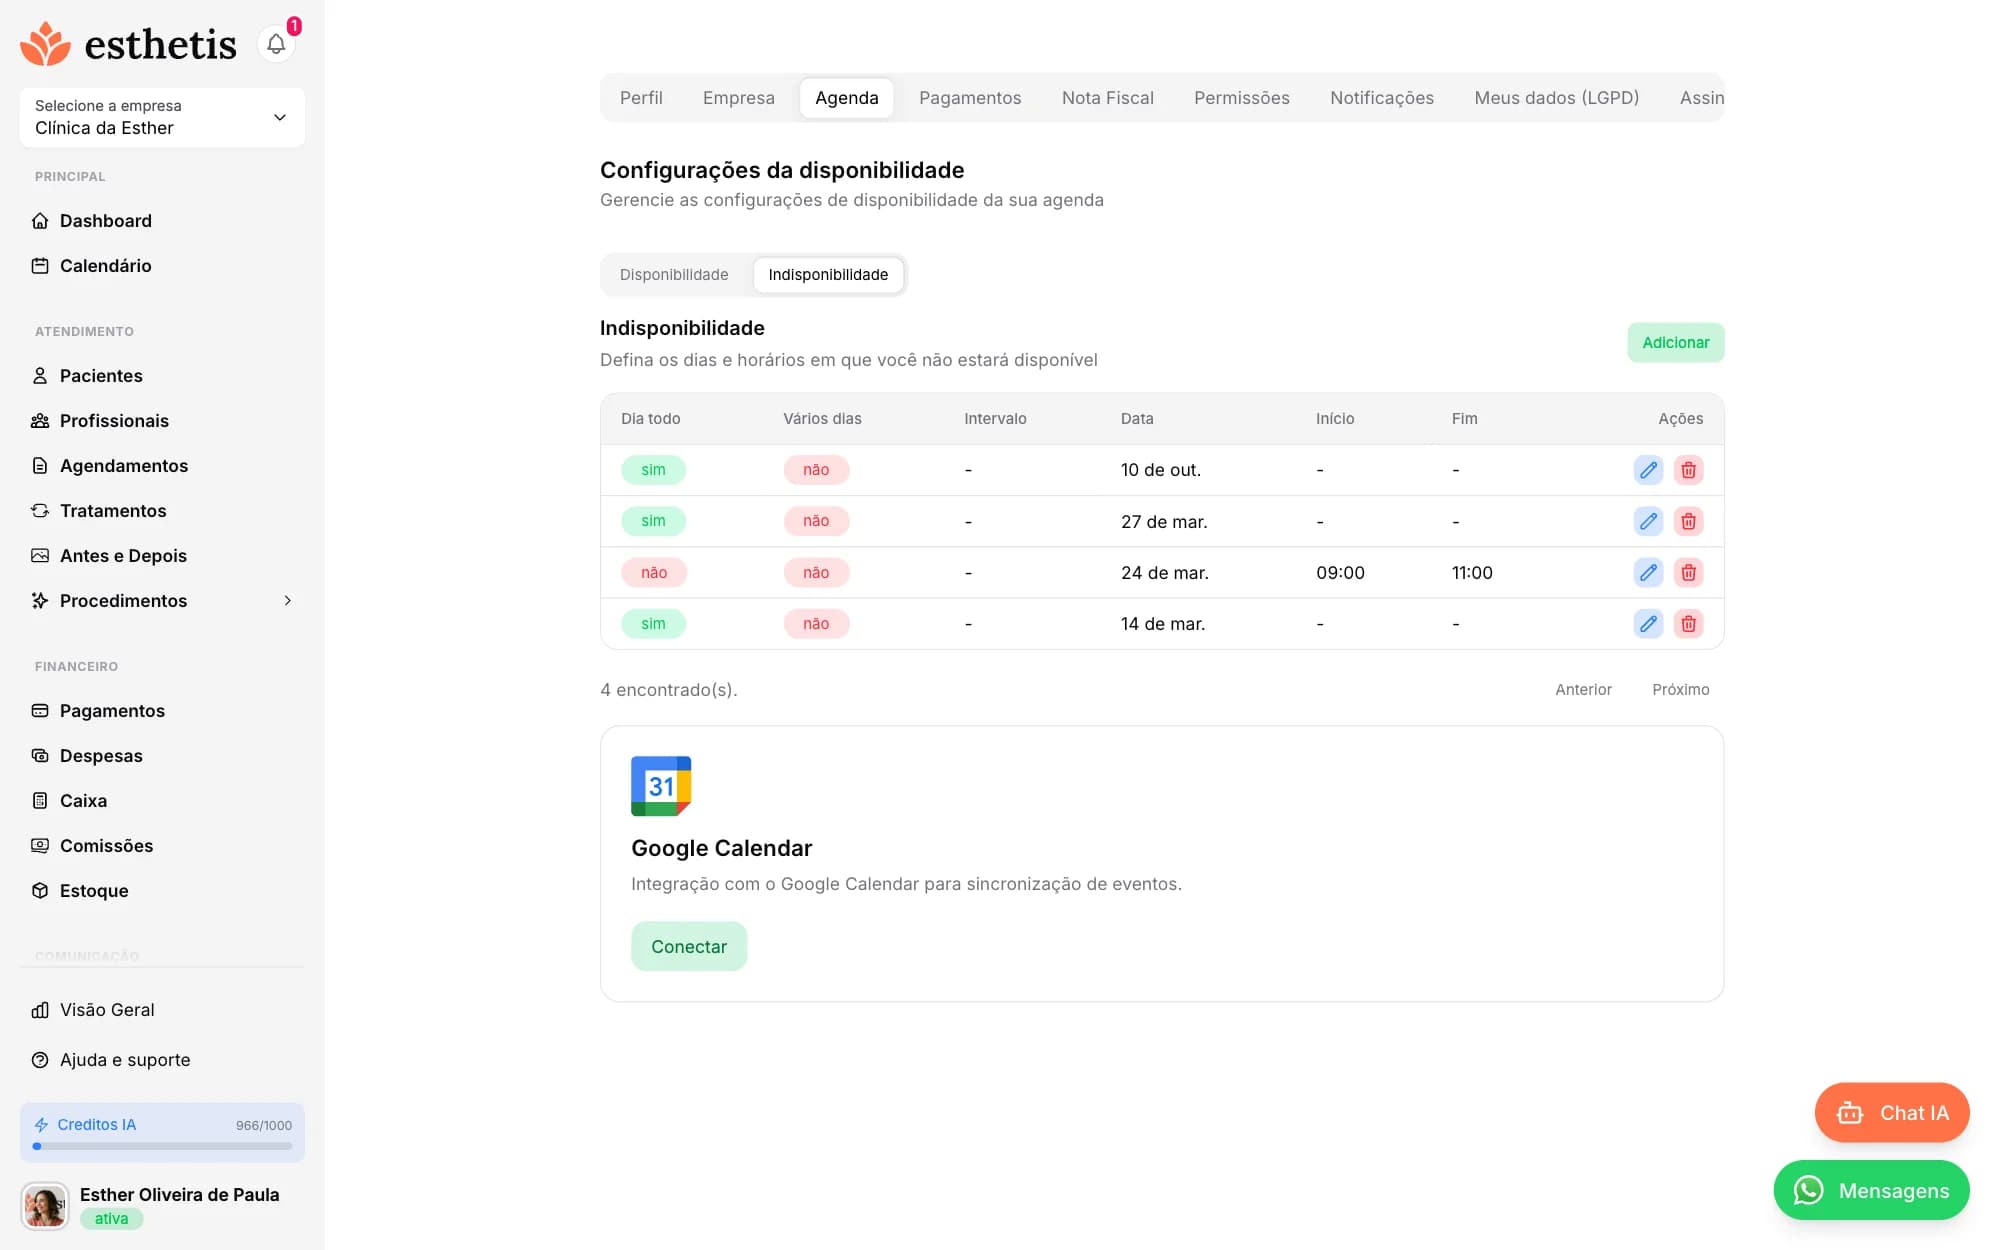Click the Google Calendar logo
This screenshot has height=1250, width=2000.
(661, 786)
